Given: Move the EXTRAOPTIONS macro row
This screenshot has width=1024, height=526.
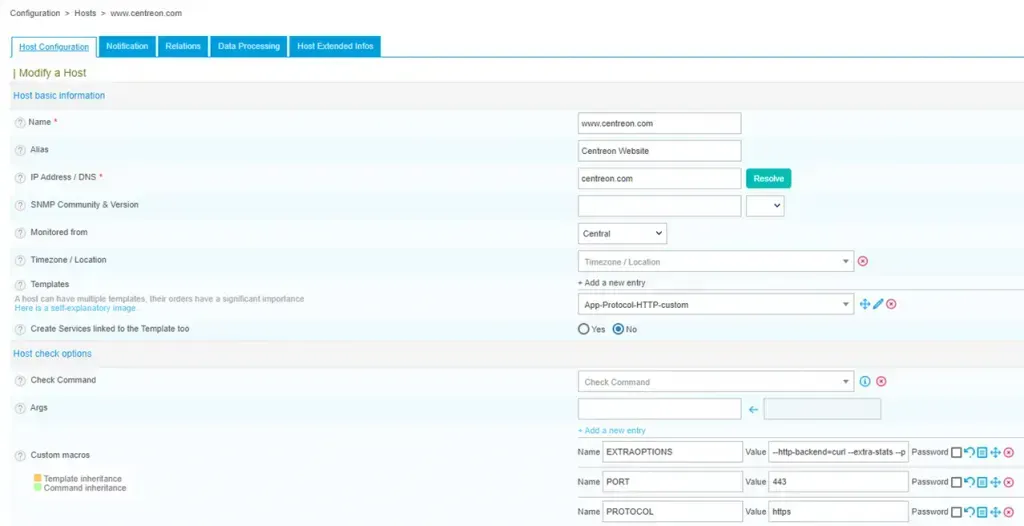Looking at the screenshot, I should pos(995,452).
